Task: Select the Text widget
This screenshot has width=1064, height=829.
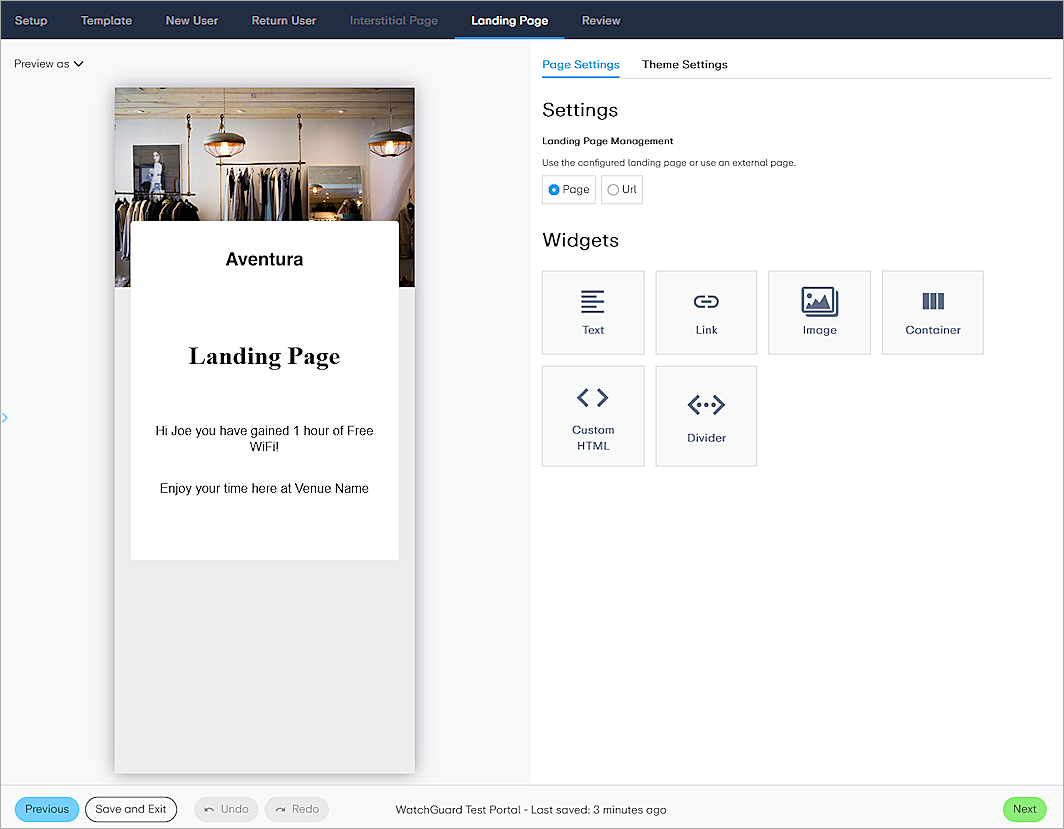Action: 593,312
